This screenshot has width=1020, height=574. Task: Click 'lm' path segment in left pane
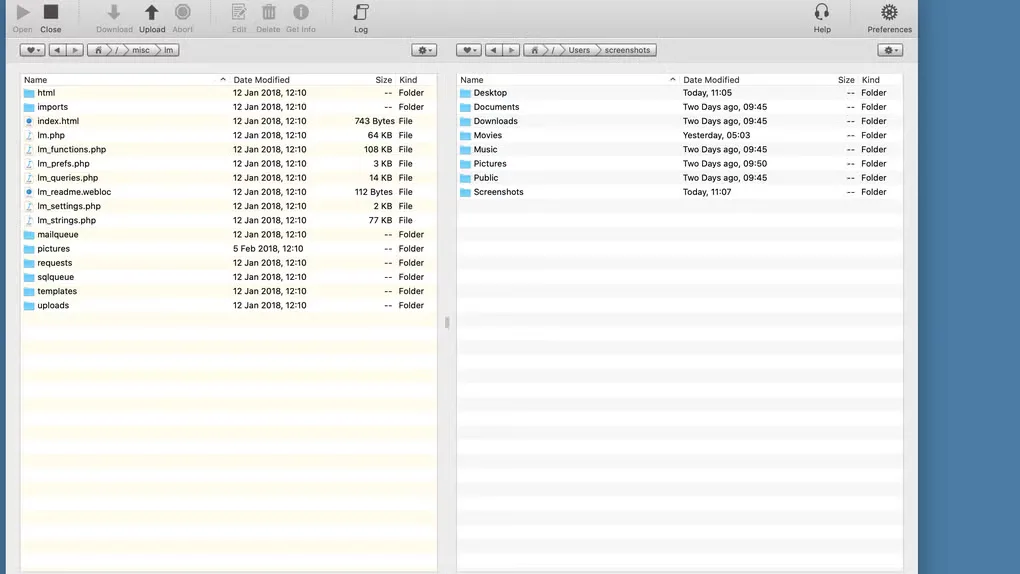click(168, 50)
